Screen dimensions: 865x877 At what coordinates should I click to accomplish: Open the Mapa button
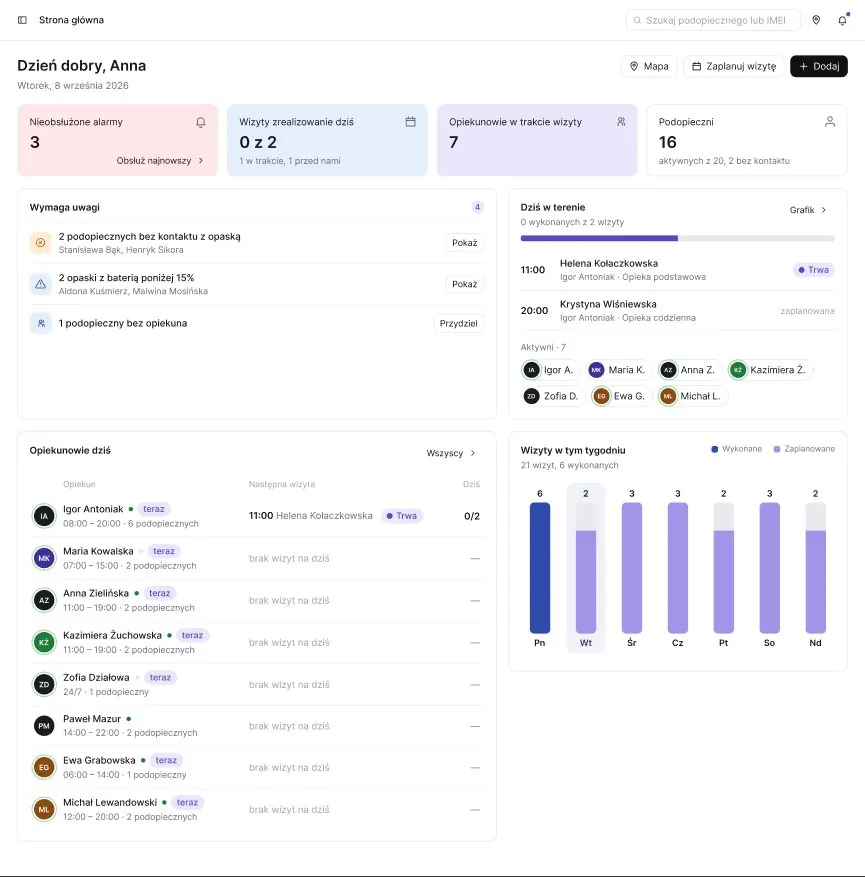(649, 67)
